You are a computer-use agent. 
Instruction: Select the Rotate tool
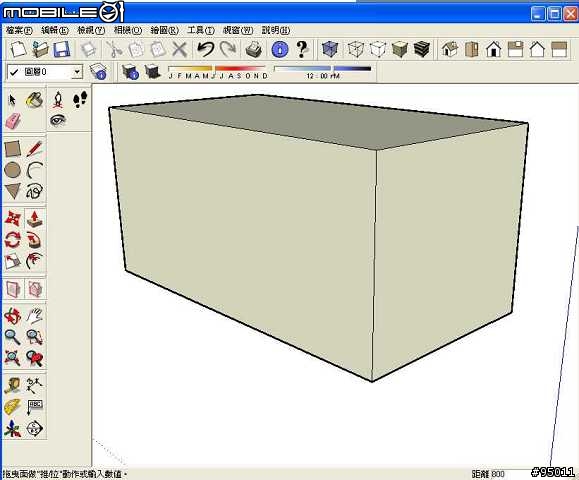13,240
